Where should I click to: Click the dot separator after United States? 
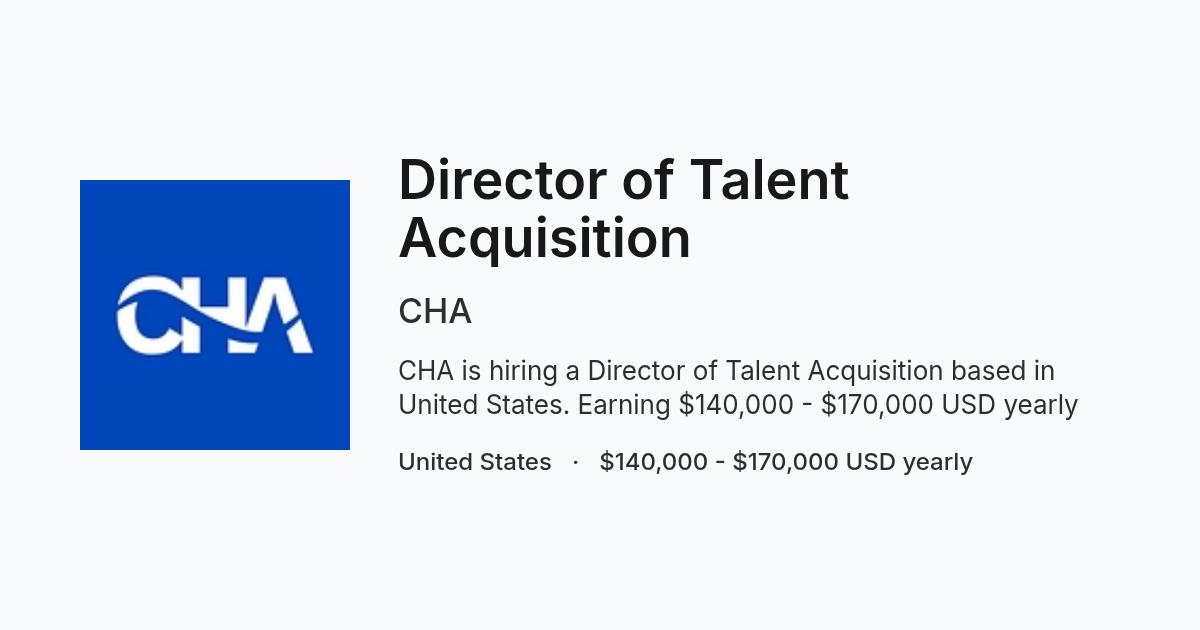pyautogui.click(x=576, y=462)
